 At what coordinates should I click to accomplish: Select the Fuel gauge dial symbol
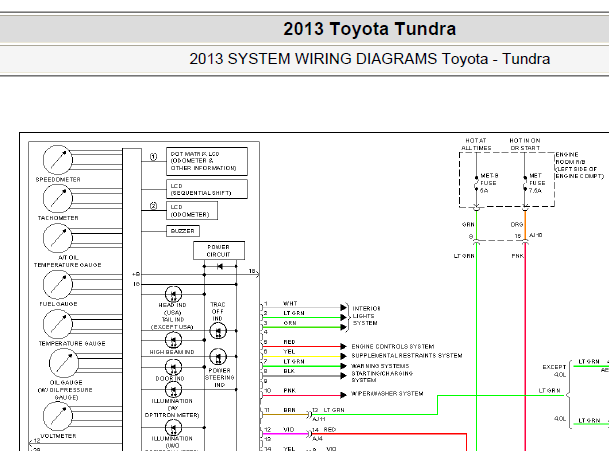click(x=58, y=284)
